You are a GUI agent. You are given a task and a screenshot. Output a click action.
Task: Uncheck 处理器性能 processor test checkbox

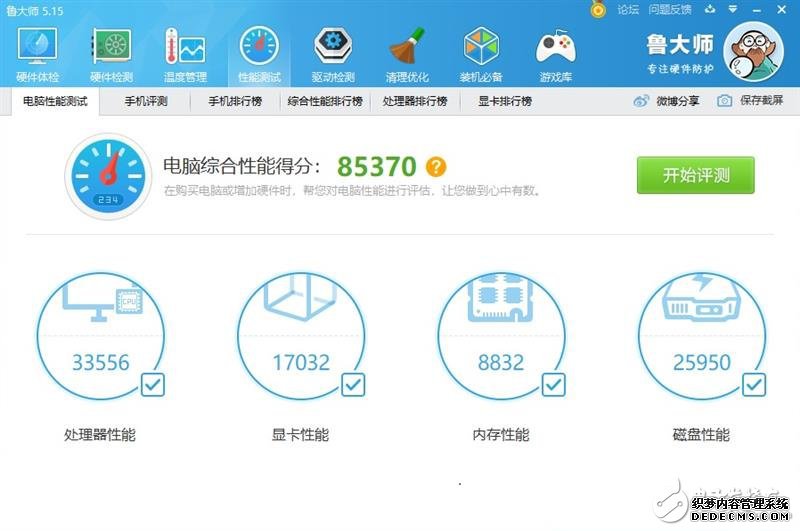153,385
